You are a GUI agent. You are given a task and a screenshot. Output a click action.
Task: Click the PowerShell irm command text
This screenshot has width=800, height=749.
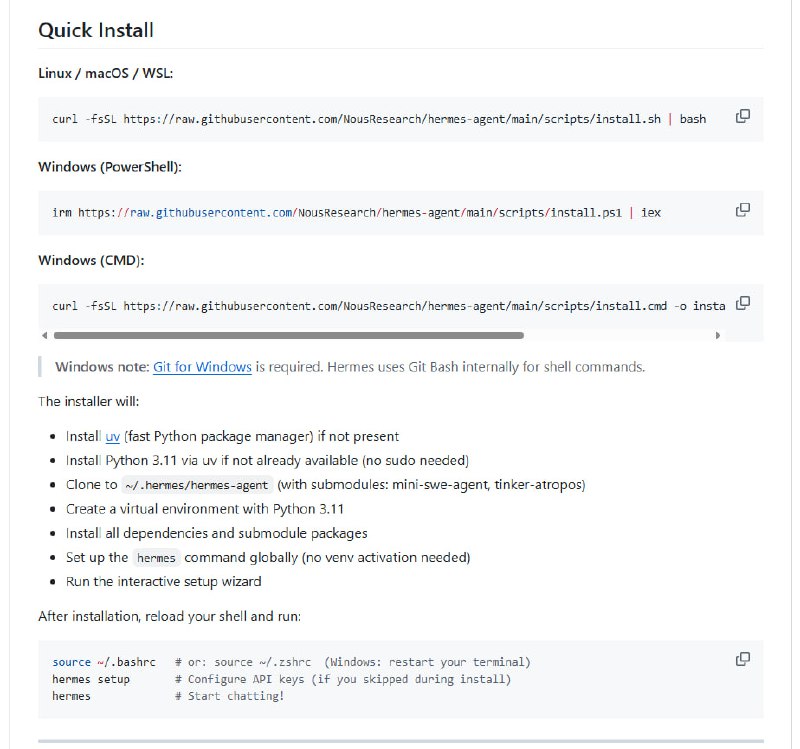pyautogui.click(x=356, y=213)
